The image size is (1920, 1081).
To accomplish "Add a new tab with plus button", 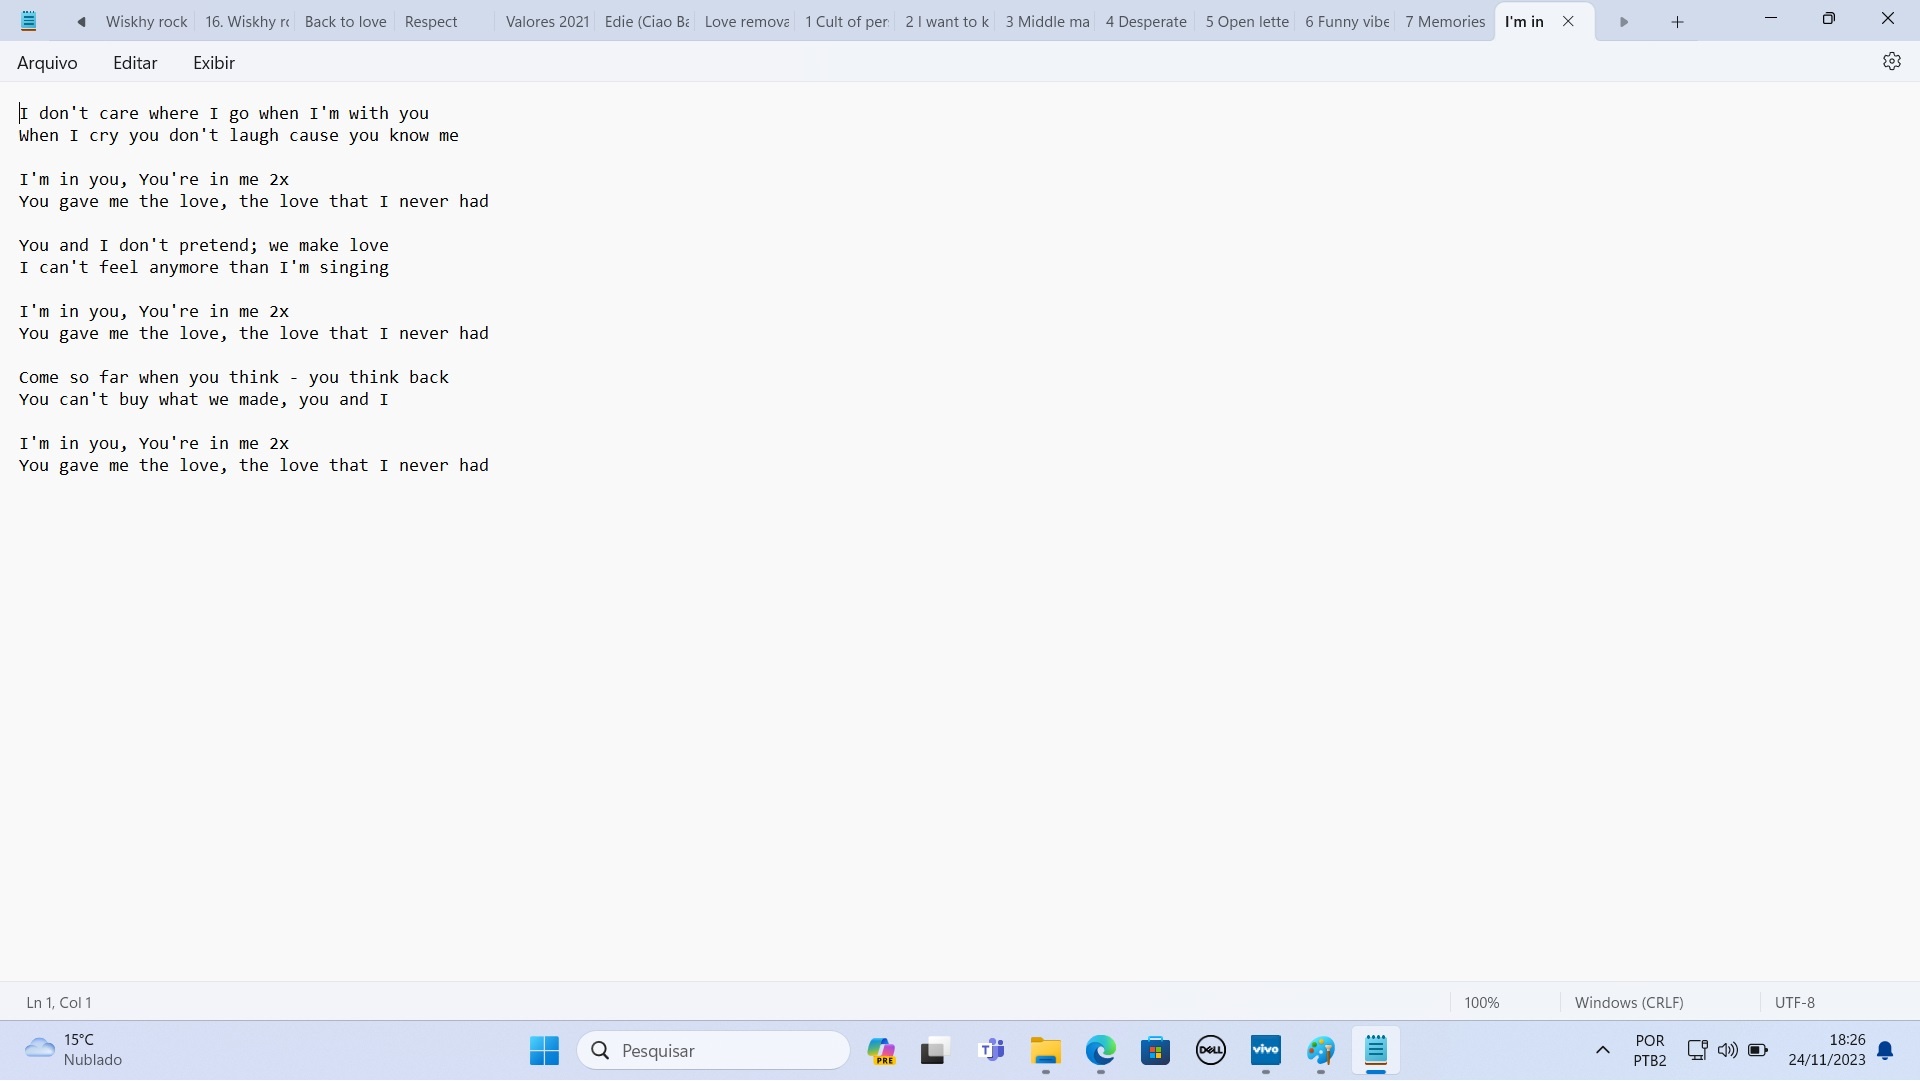I will coord(1677,22).
